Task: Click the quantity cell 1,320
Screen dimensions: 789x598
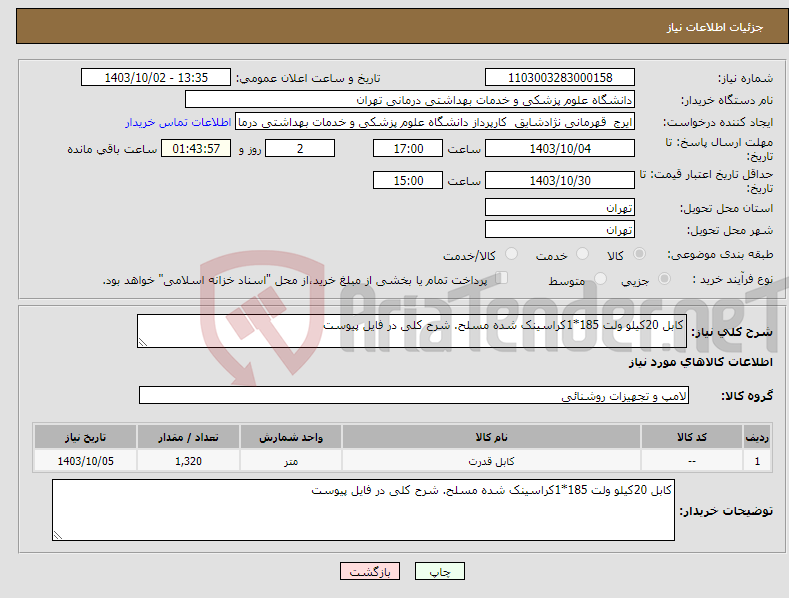Action: tap(188, 461)
